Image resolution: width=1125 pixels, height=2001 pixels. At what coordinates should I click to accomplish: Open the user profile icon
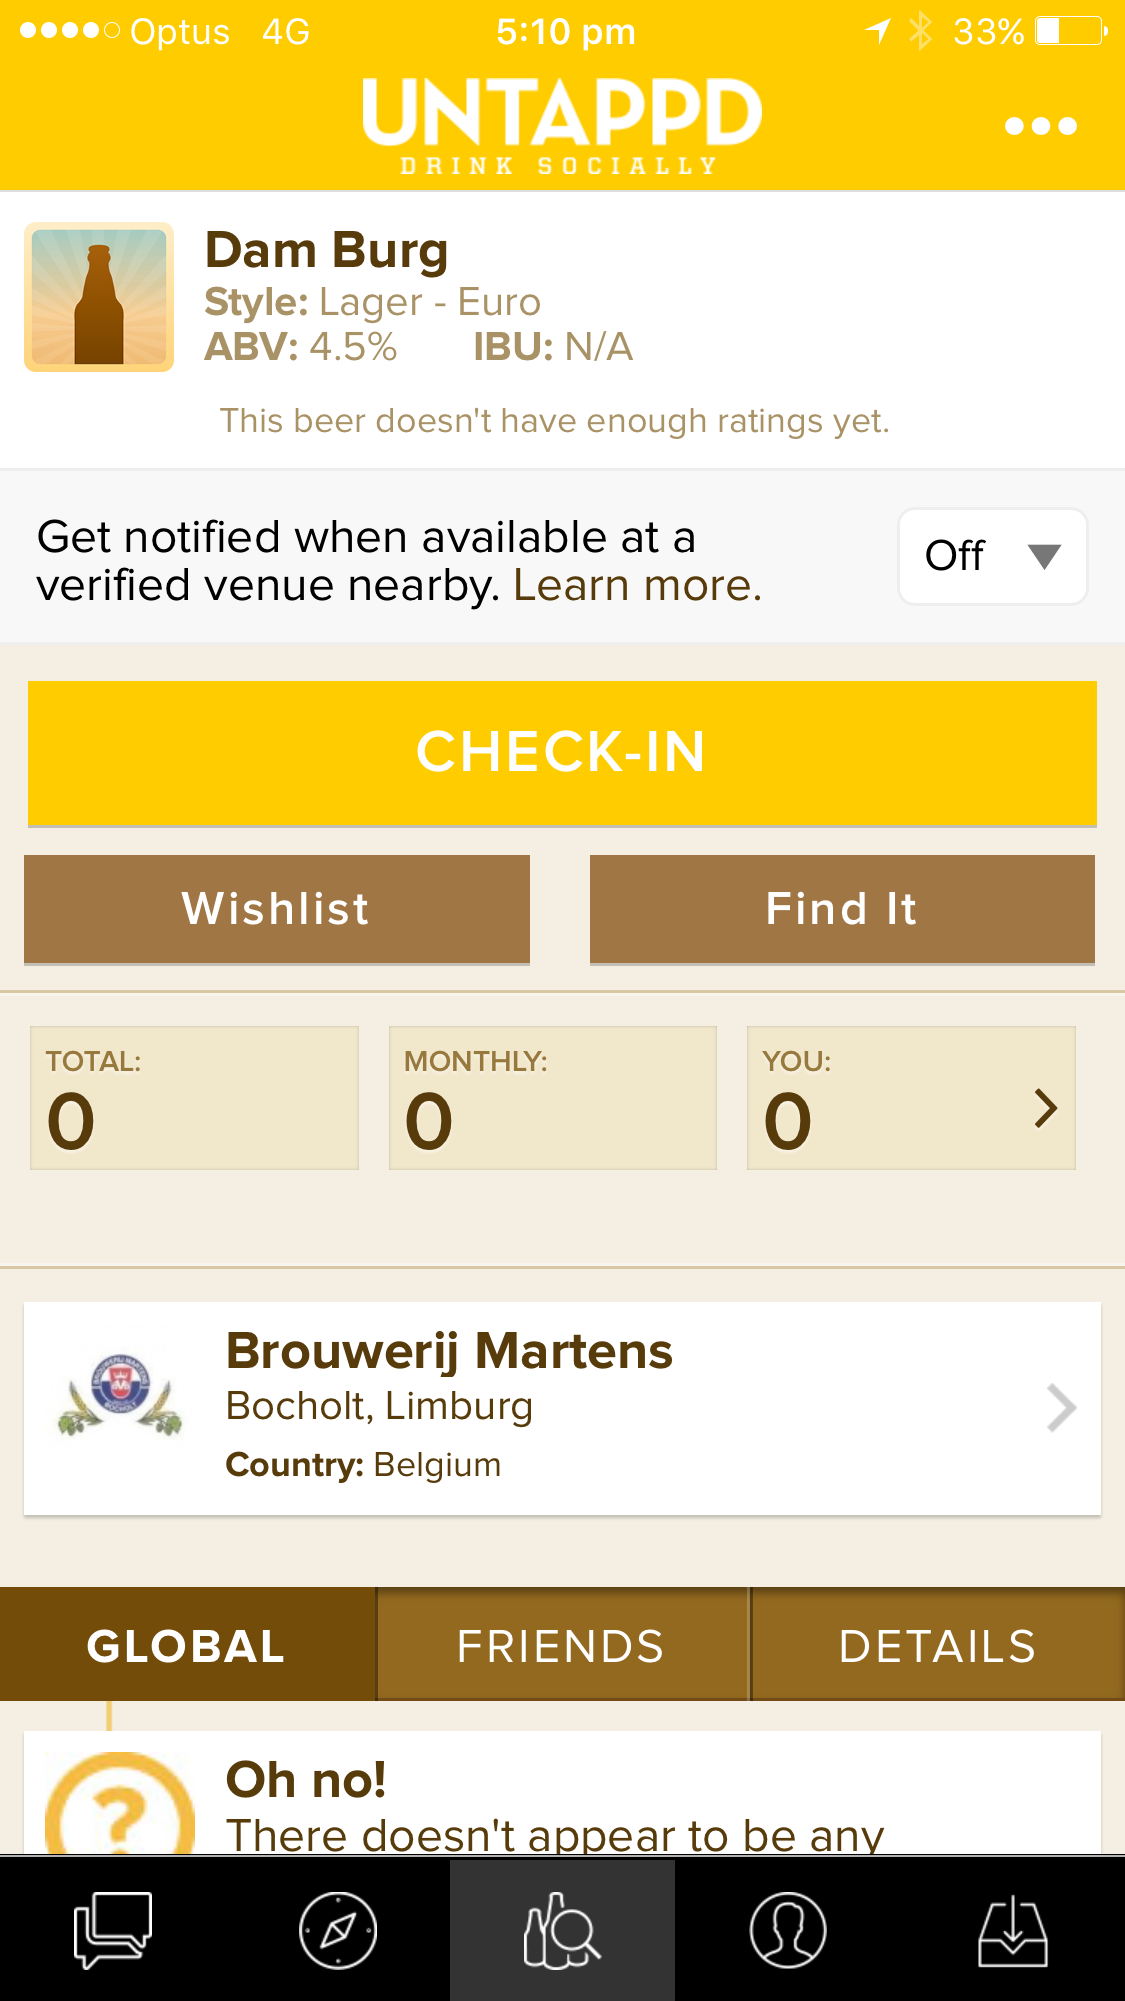pos(788,1929)
